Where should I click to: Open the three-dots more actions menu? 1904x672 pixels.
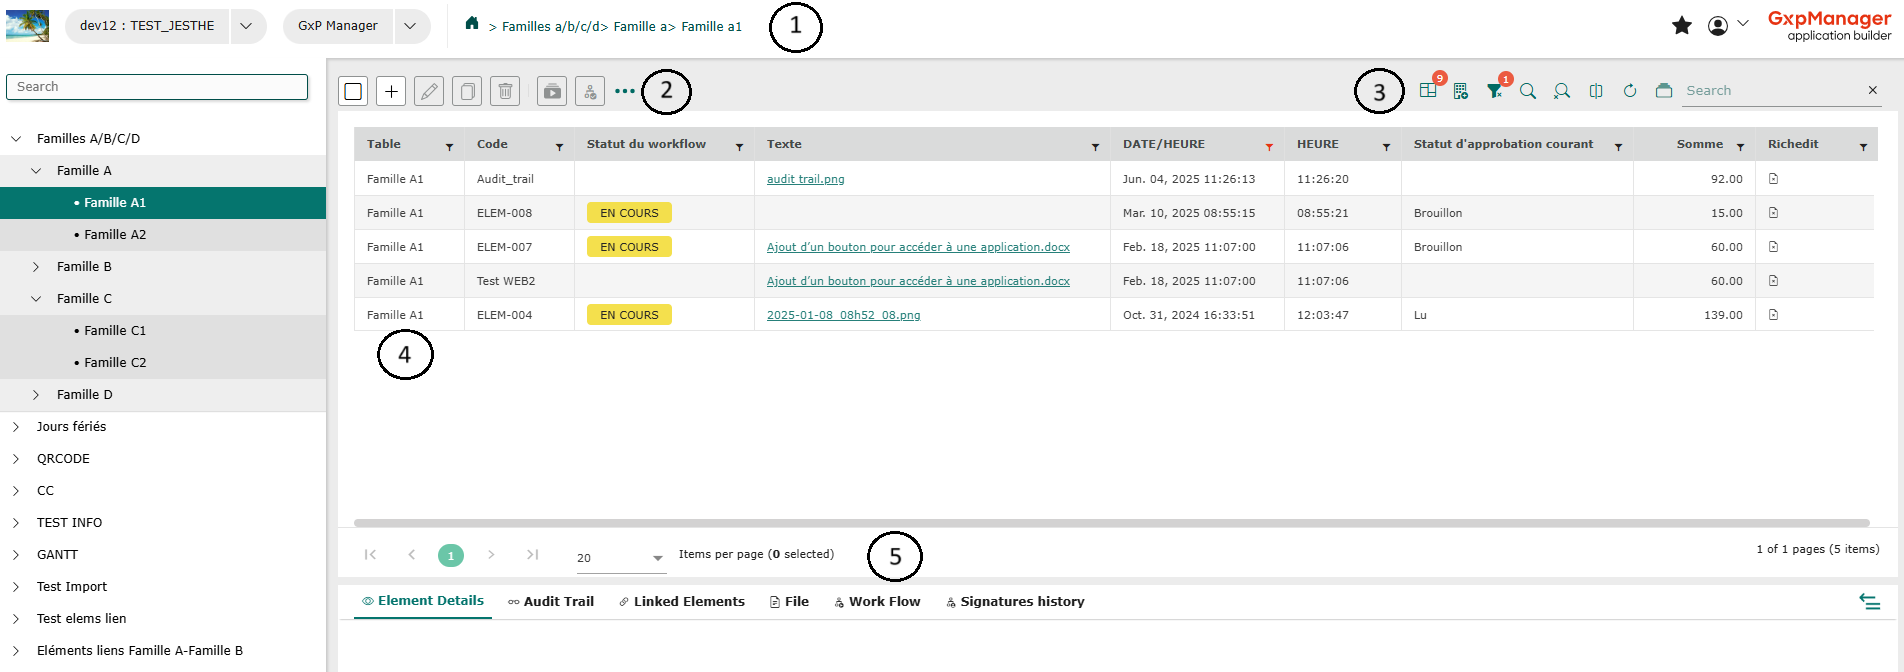(x=625, y=91)
